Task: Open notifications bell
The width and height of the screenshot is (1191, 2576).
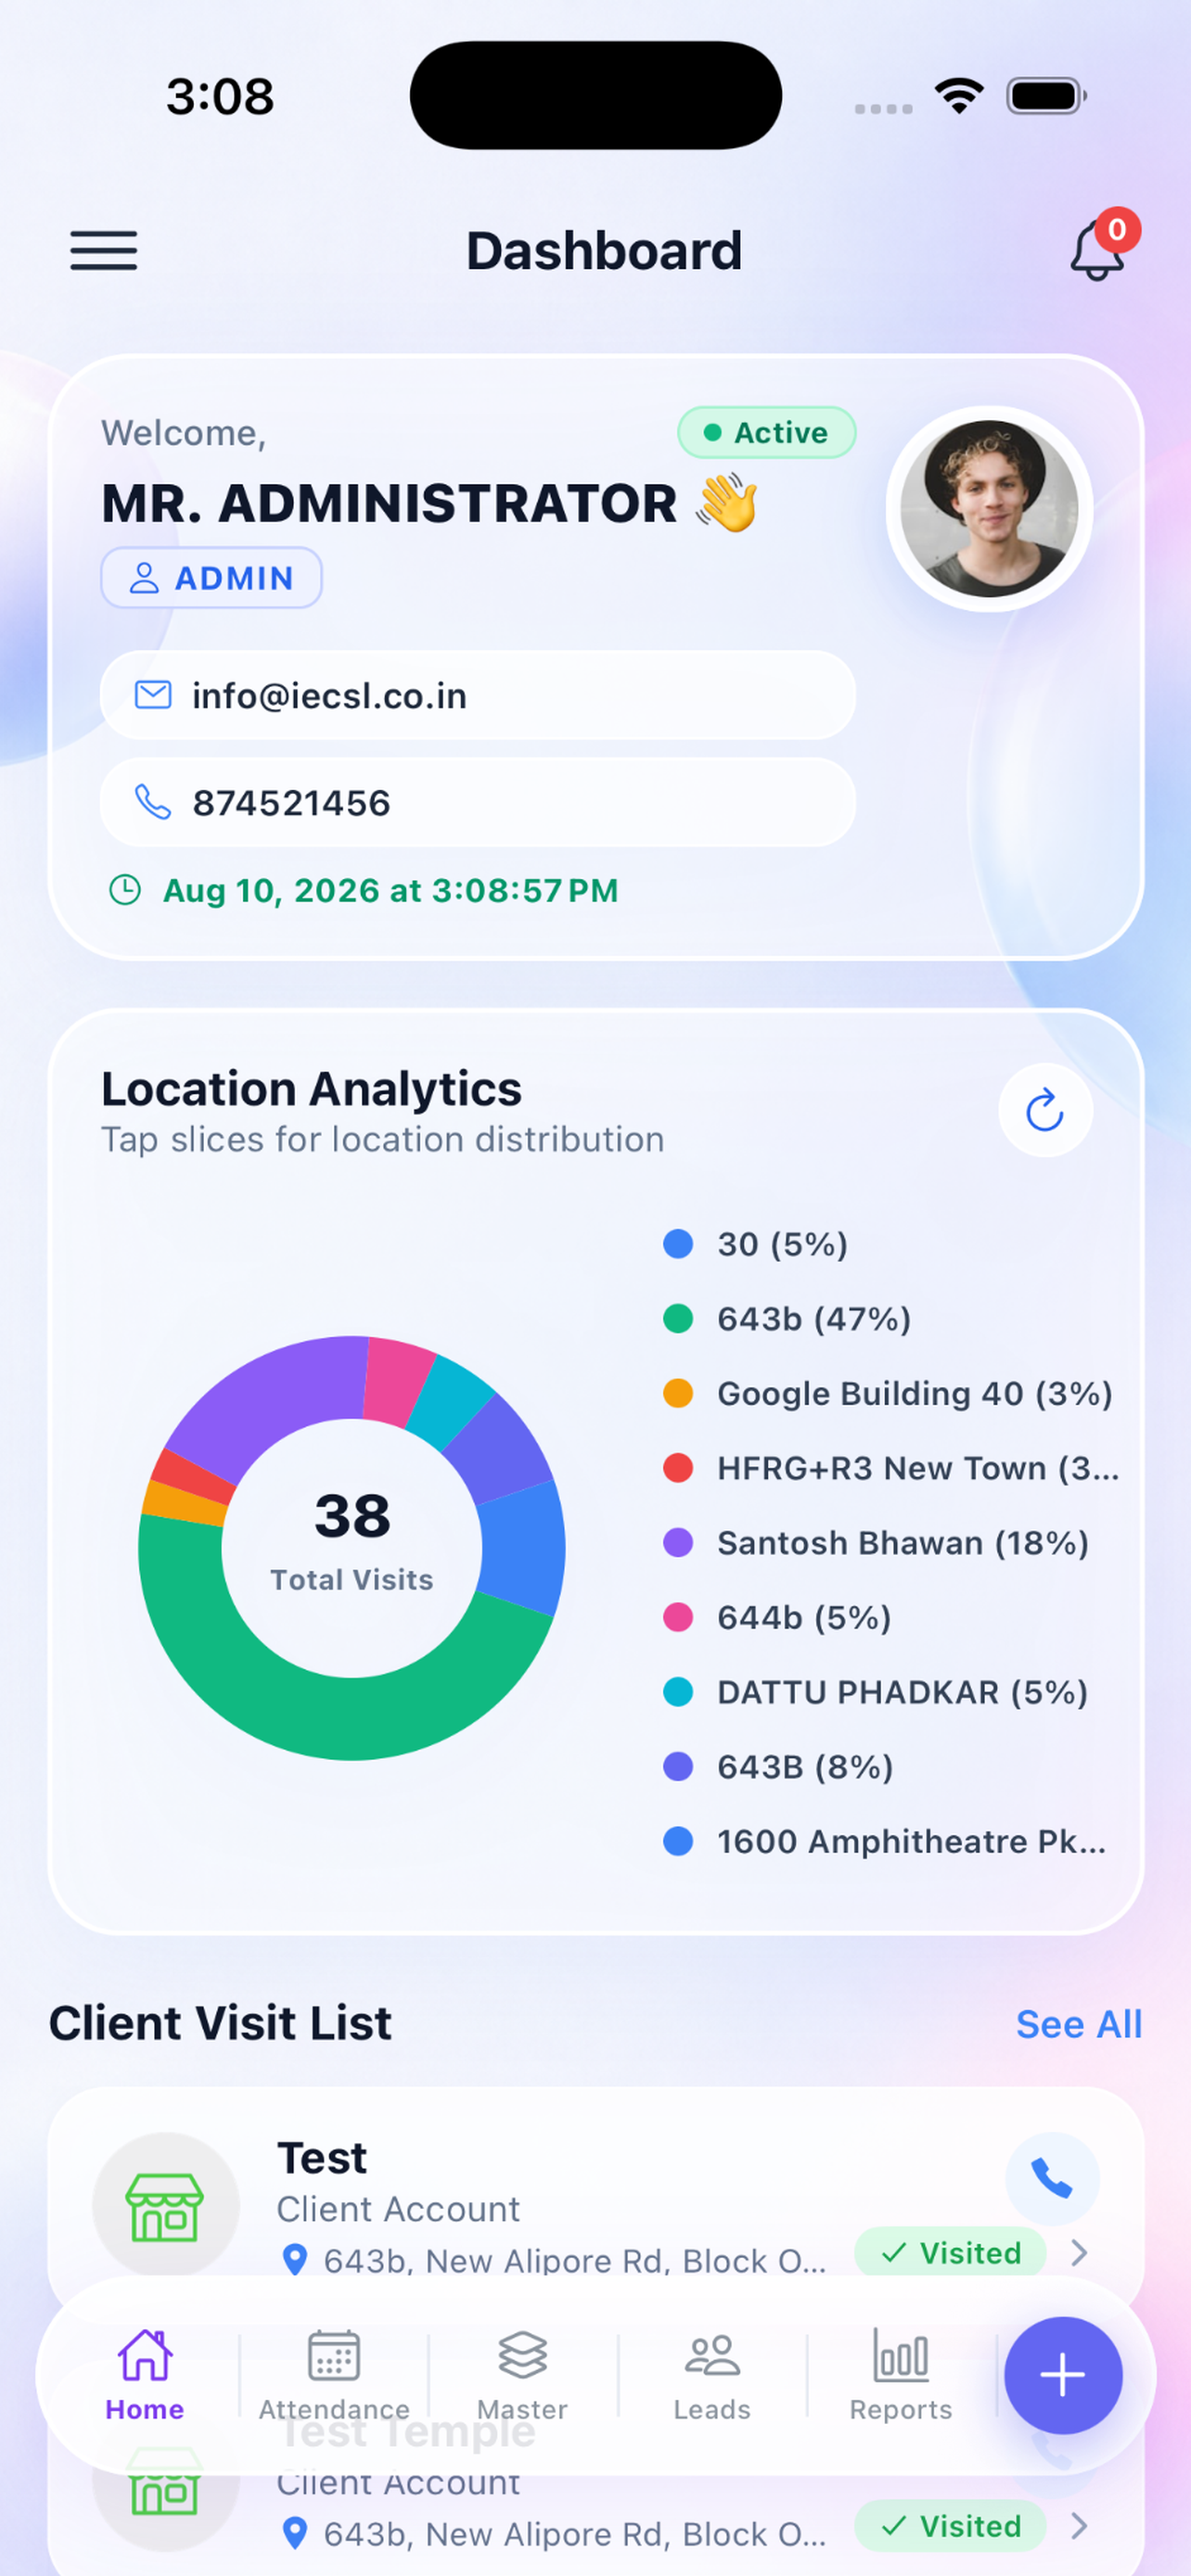Action: (1098, 250)
